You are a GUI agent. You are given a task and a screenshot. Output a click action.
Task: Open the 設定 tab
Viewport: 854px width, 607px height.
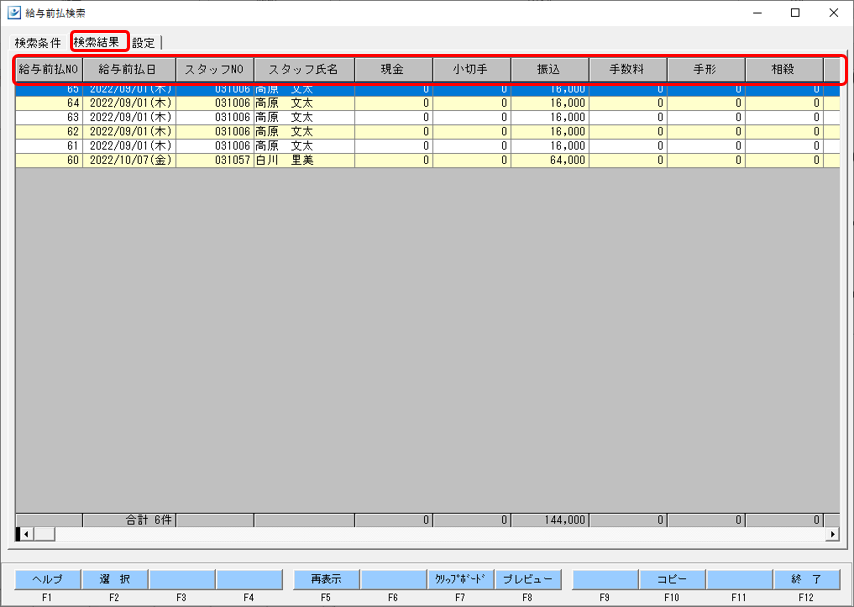pyautogui.click(x=144, y=43)
